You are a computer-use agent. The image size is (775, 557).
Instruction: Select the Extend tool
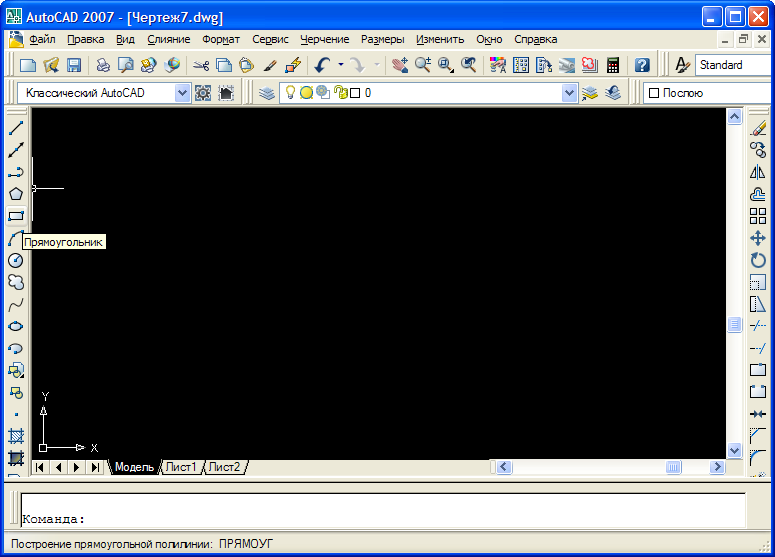(x=758, y=348)
